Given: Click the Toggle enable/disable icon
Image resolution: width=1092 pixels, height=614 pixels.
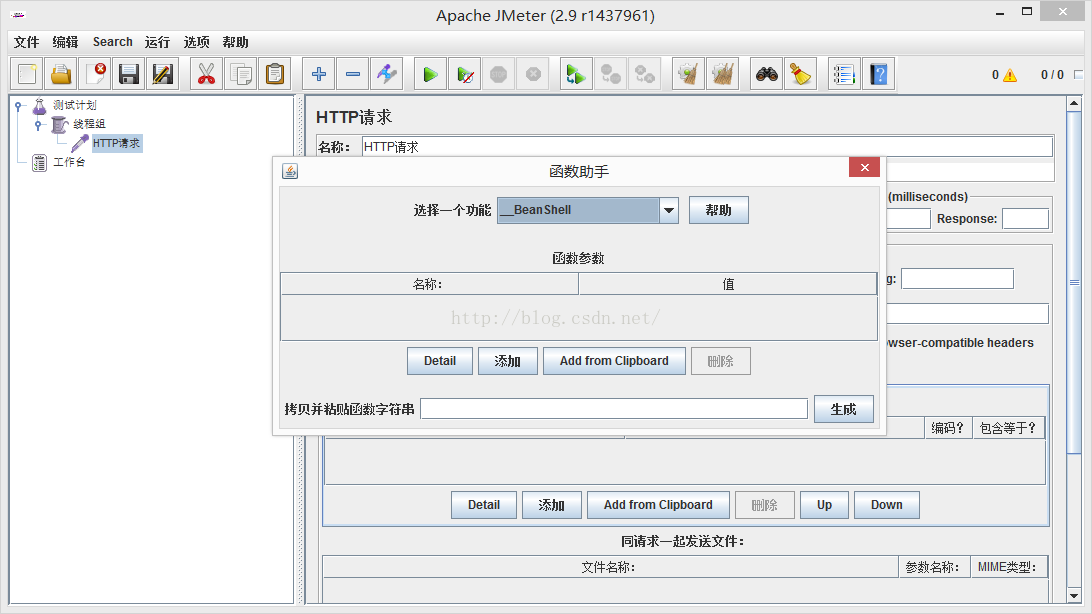Looking at the screenshot, I should coord(387,74).
